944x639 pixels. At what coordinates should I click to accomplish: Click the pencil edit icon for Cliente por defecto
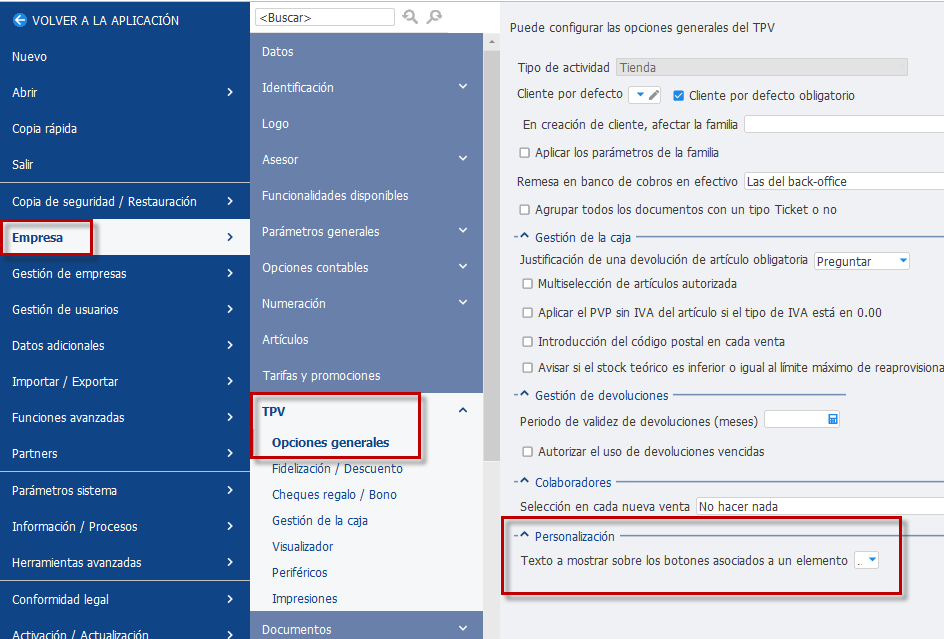(654, 95)
